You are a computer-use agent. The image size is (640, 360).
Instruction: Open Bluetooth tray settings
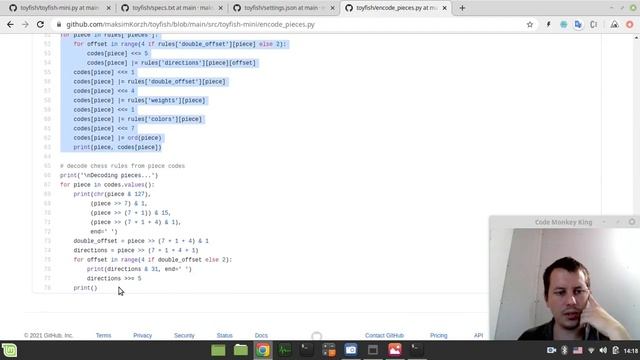(564, 350)
